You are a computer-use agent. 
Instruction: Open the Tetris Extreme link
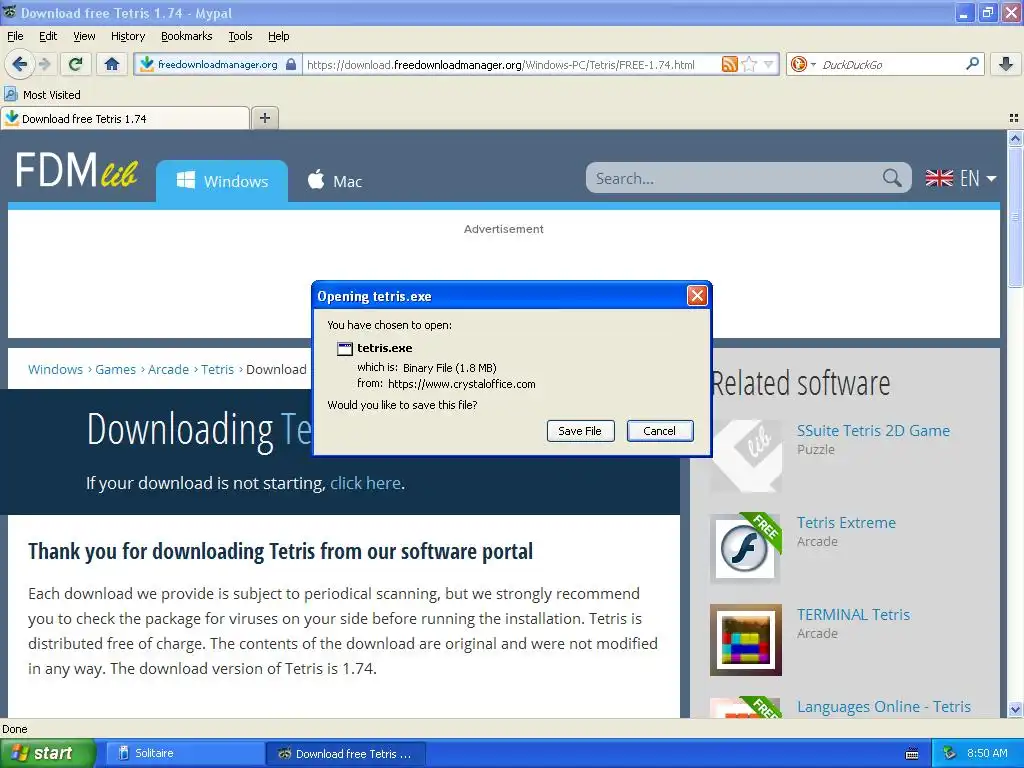(846, 523)
